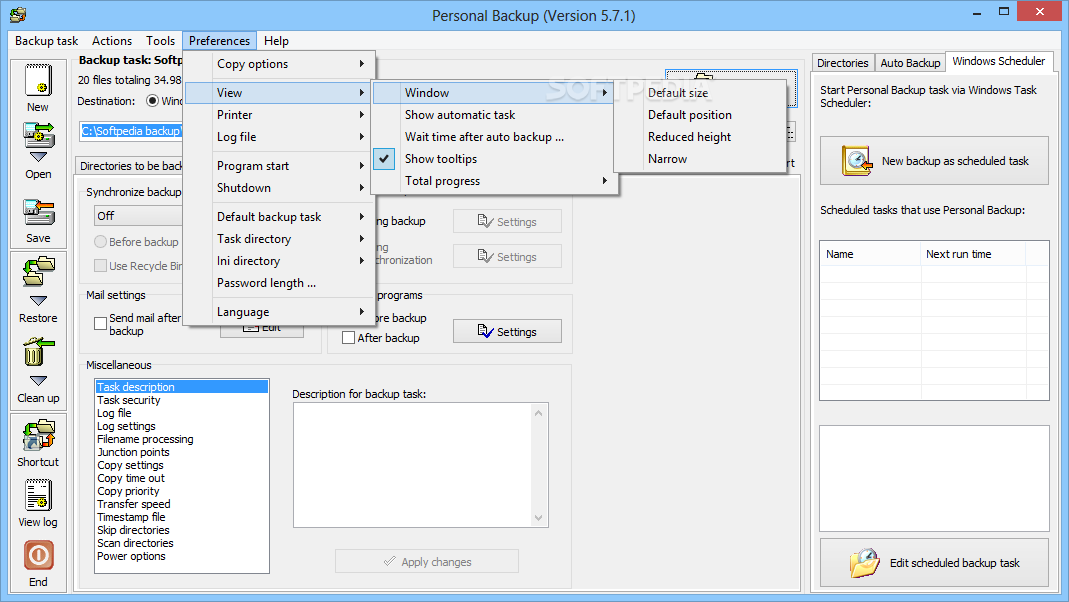The height and width of the screenshot is (602, 1069).
Task: Expand the Copy options submenu
Action: [279, 63]
